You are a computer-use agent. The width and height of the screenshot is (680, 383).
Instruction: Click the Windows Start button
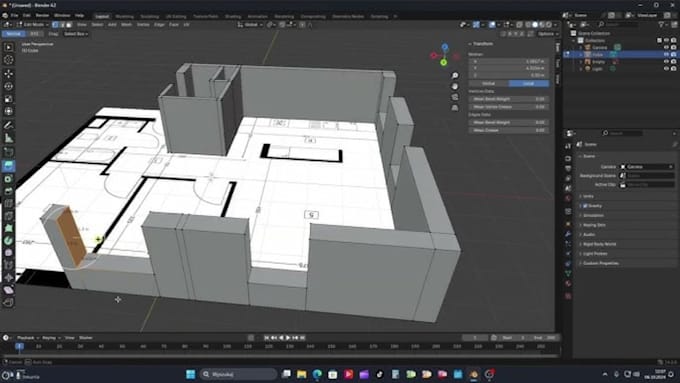[x=190, y=374]
